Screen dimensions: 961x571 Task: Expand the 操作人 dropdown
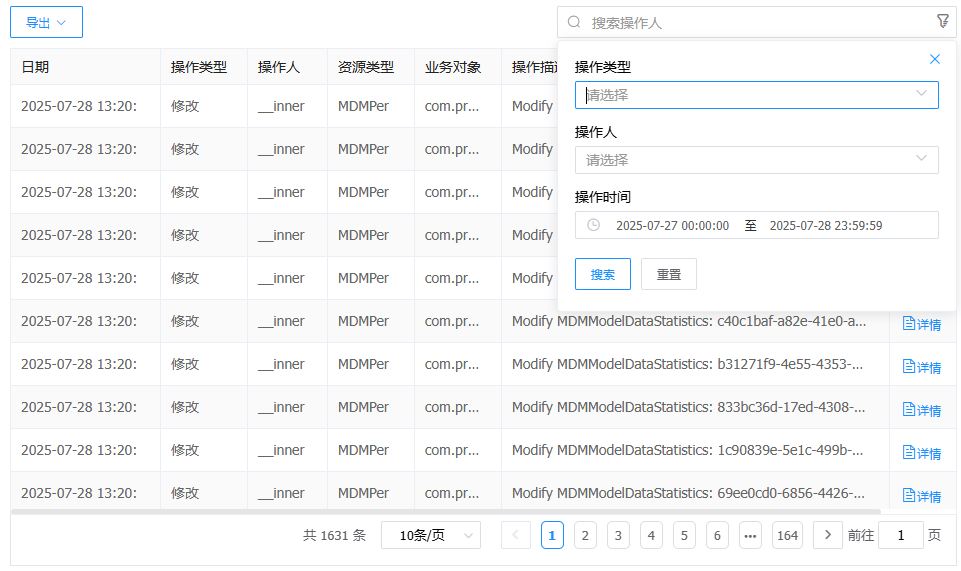(x=756, y=160)
